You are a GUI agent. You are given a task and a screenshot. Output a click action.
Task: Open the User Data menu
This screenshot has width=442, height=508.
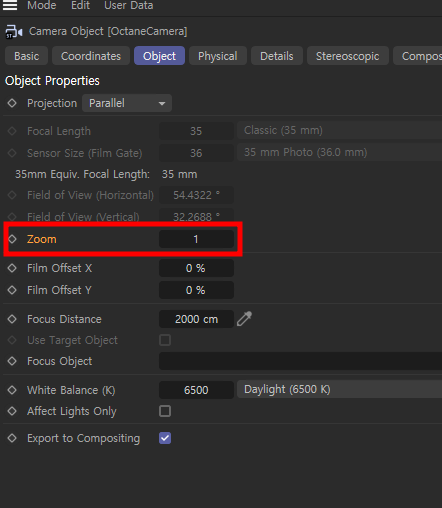[129, 6]
